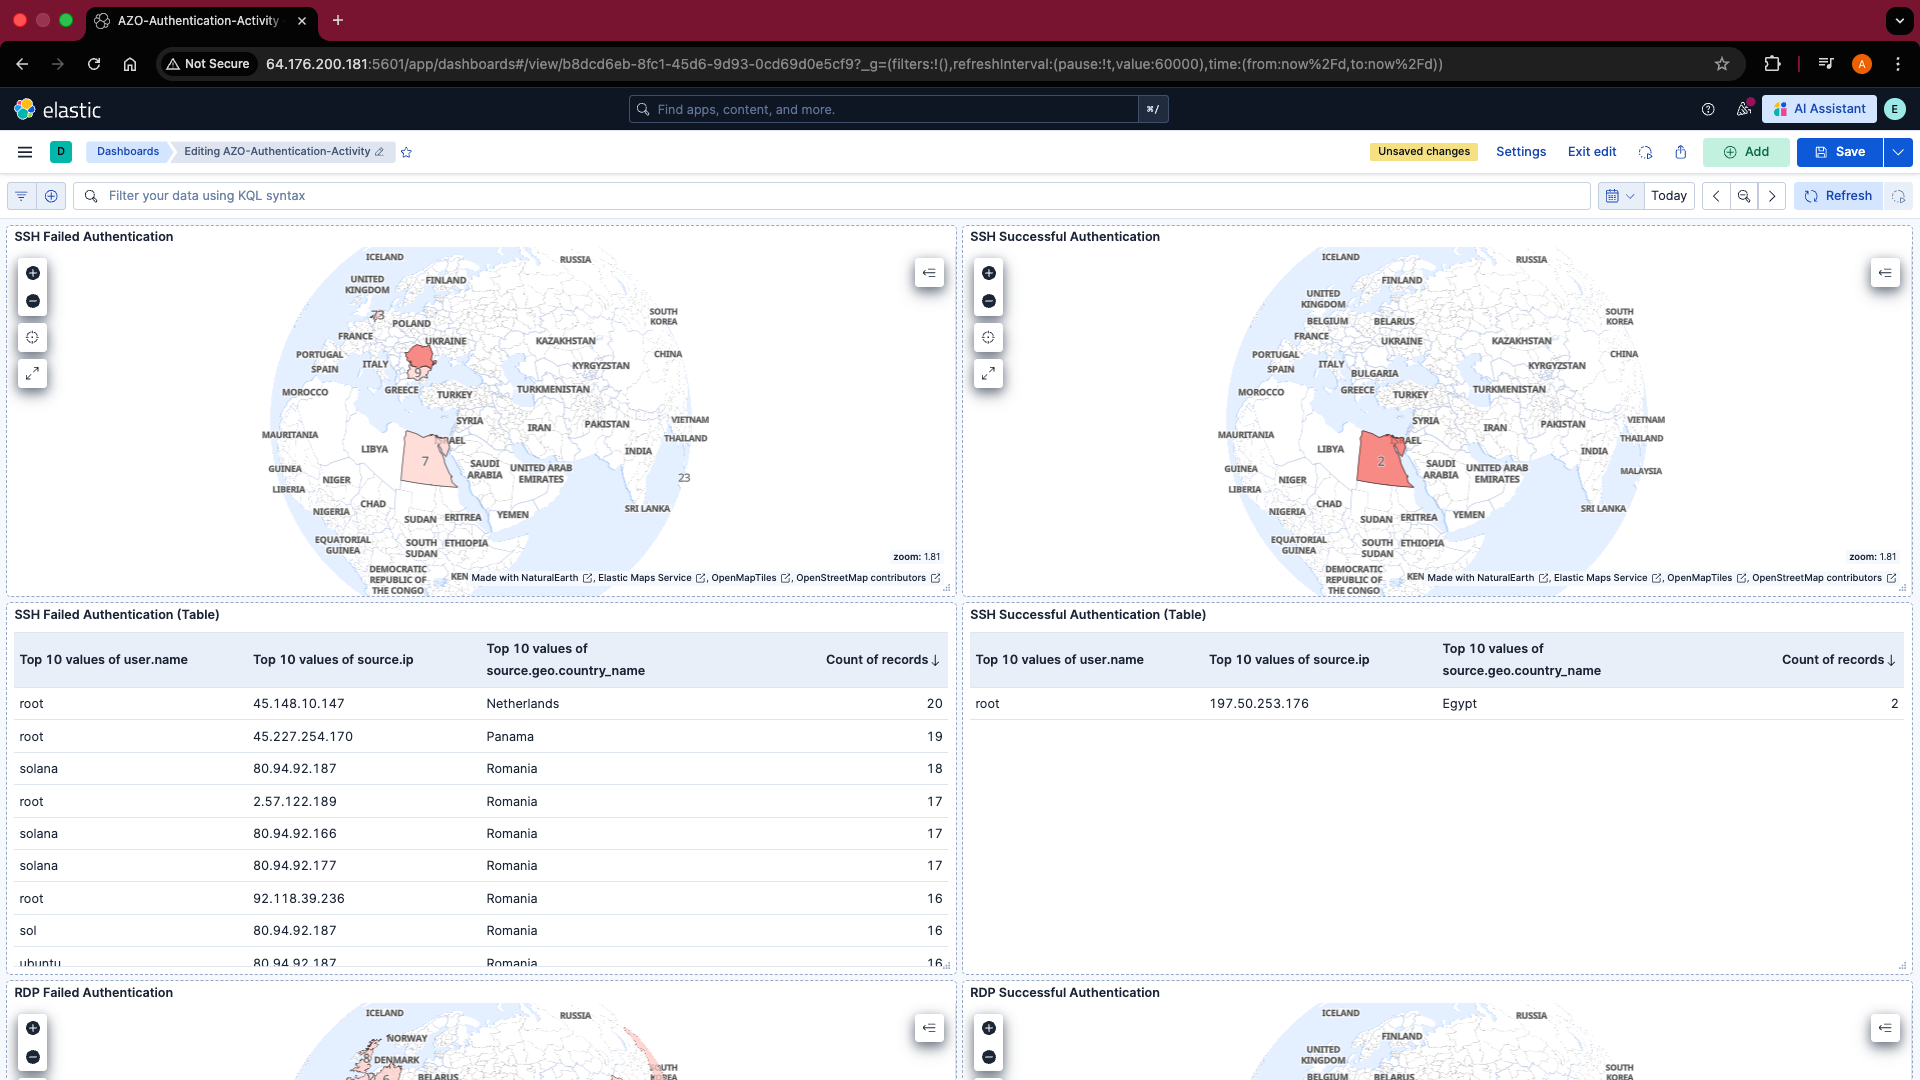Image resolution: width=1920 pixels, height=1080 pixels.
Task: Open the AI Assistant
Action: [x=1820, y=109]
